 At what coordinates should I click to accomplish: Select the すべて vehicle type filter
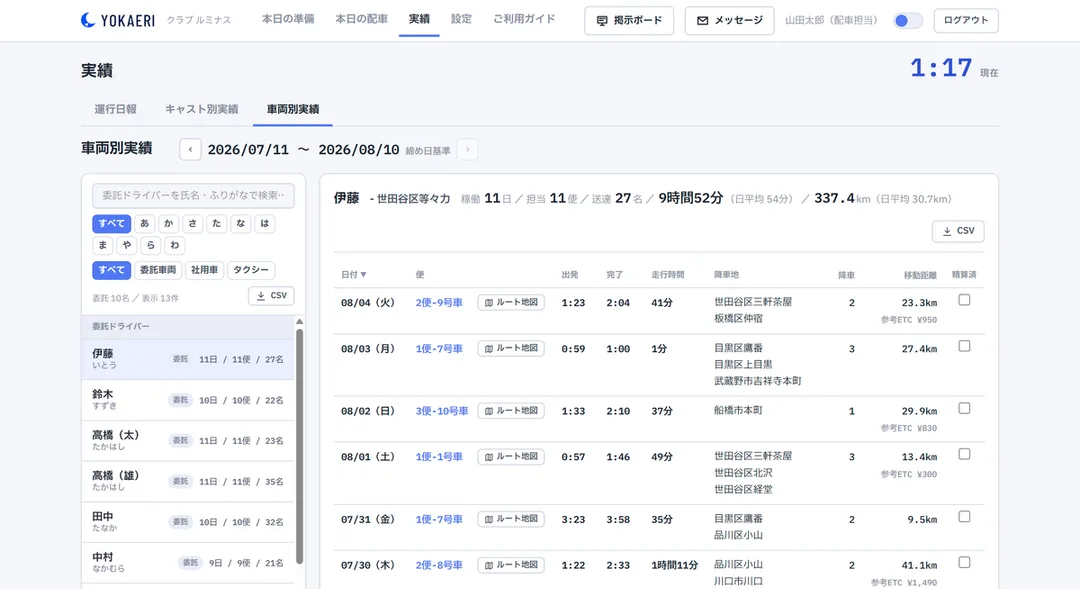point(112,270)
